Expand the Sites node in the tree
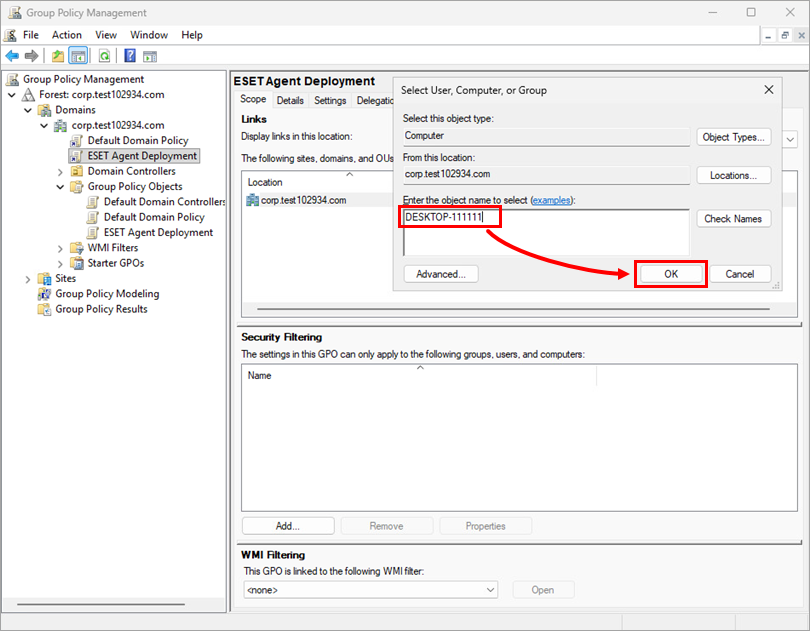This screenshot has height=631, width=810. coord(29,278)
